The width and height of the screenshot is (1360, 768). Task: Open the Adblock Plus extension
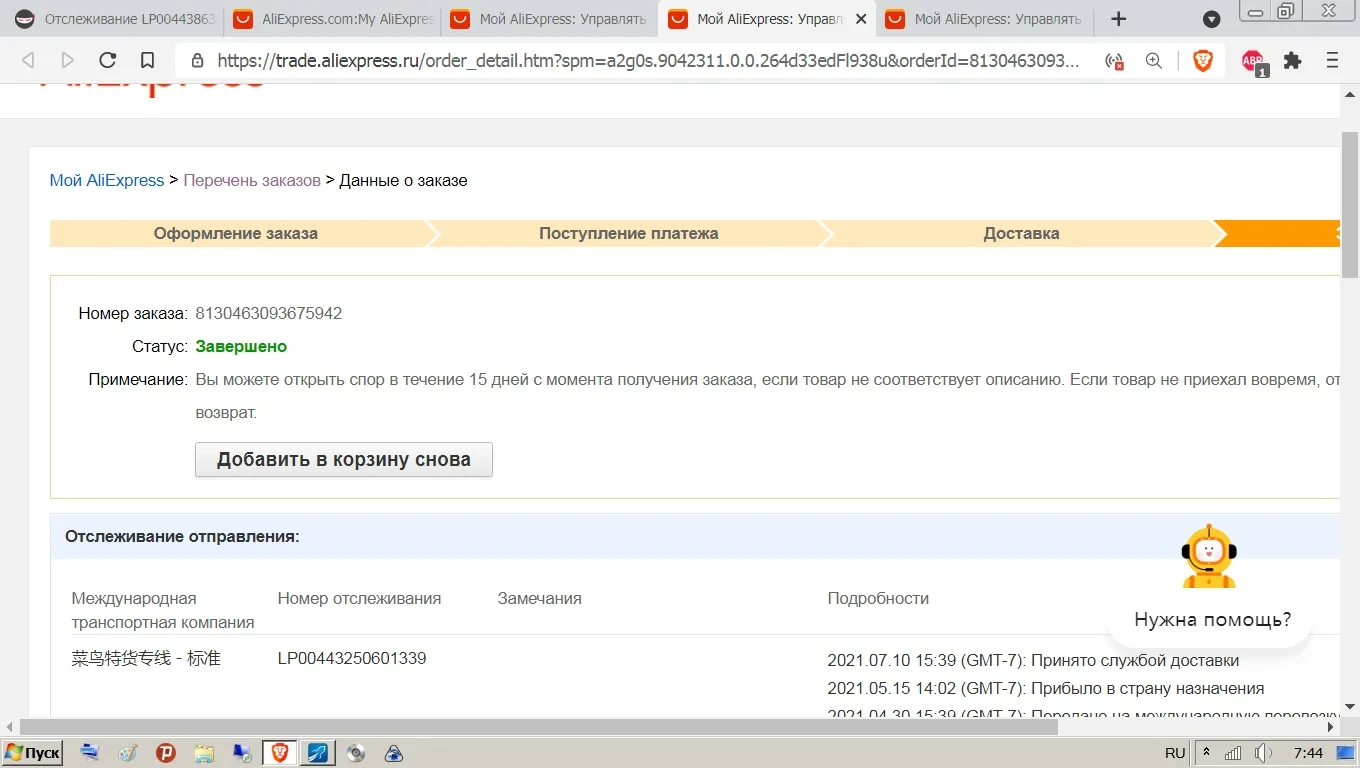1253,62
